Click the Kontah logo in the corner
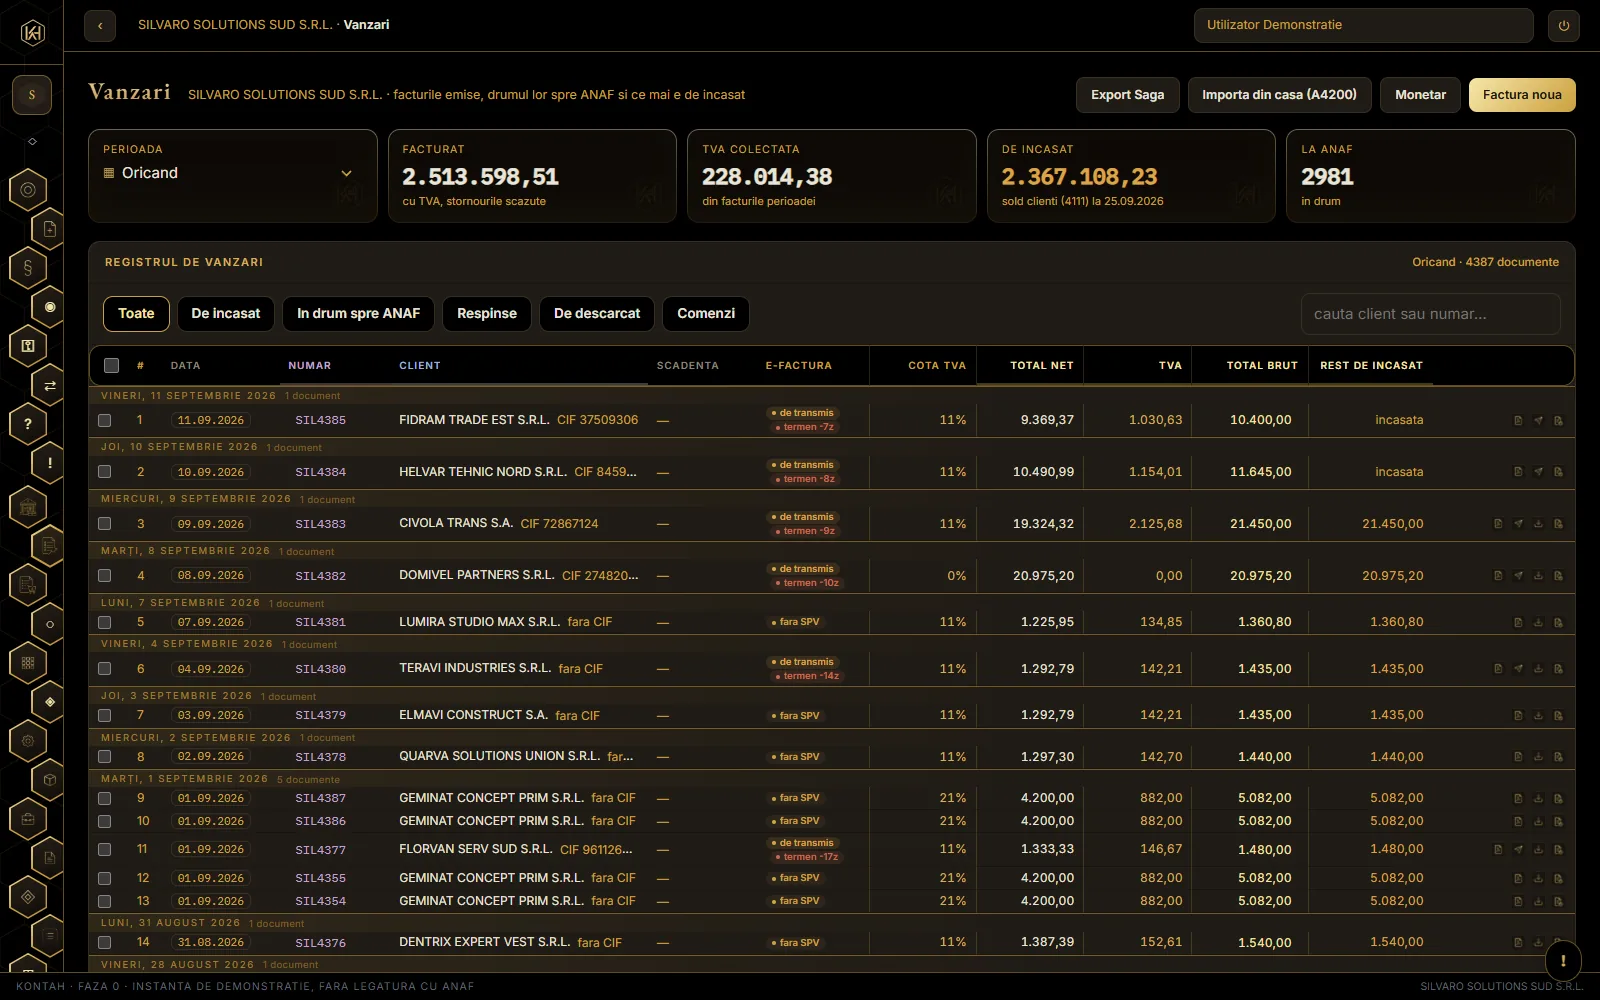The image size is (1600, 1000). coord(32,33)
